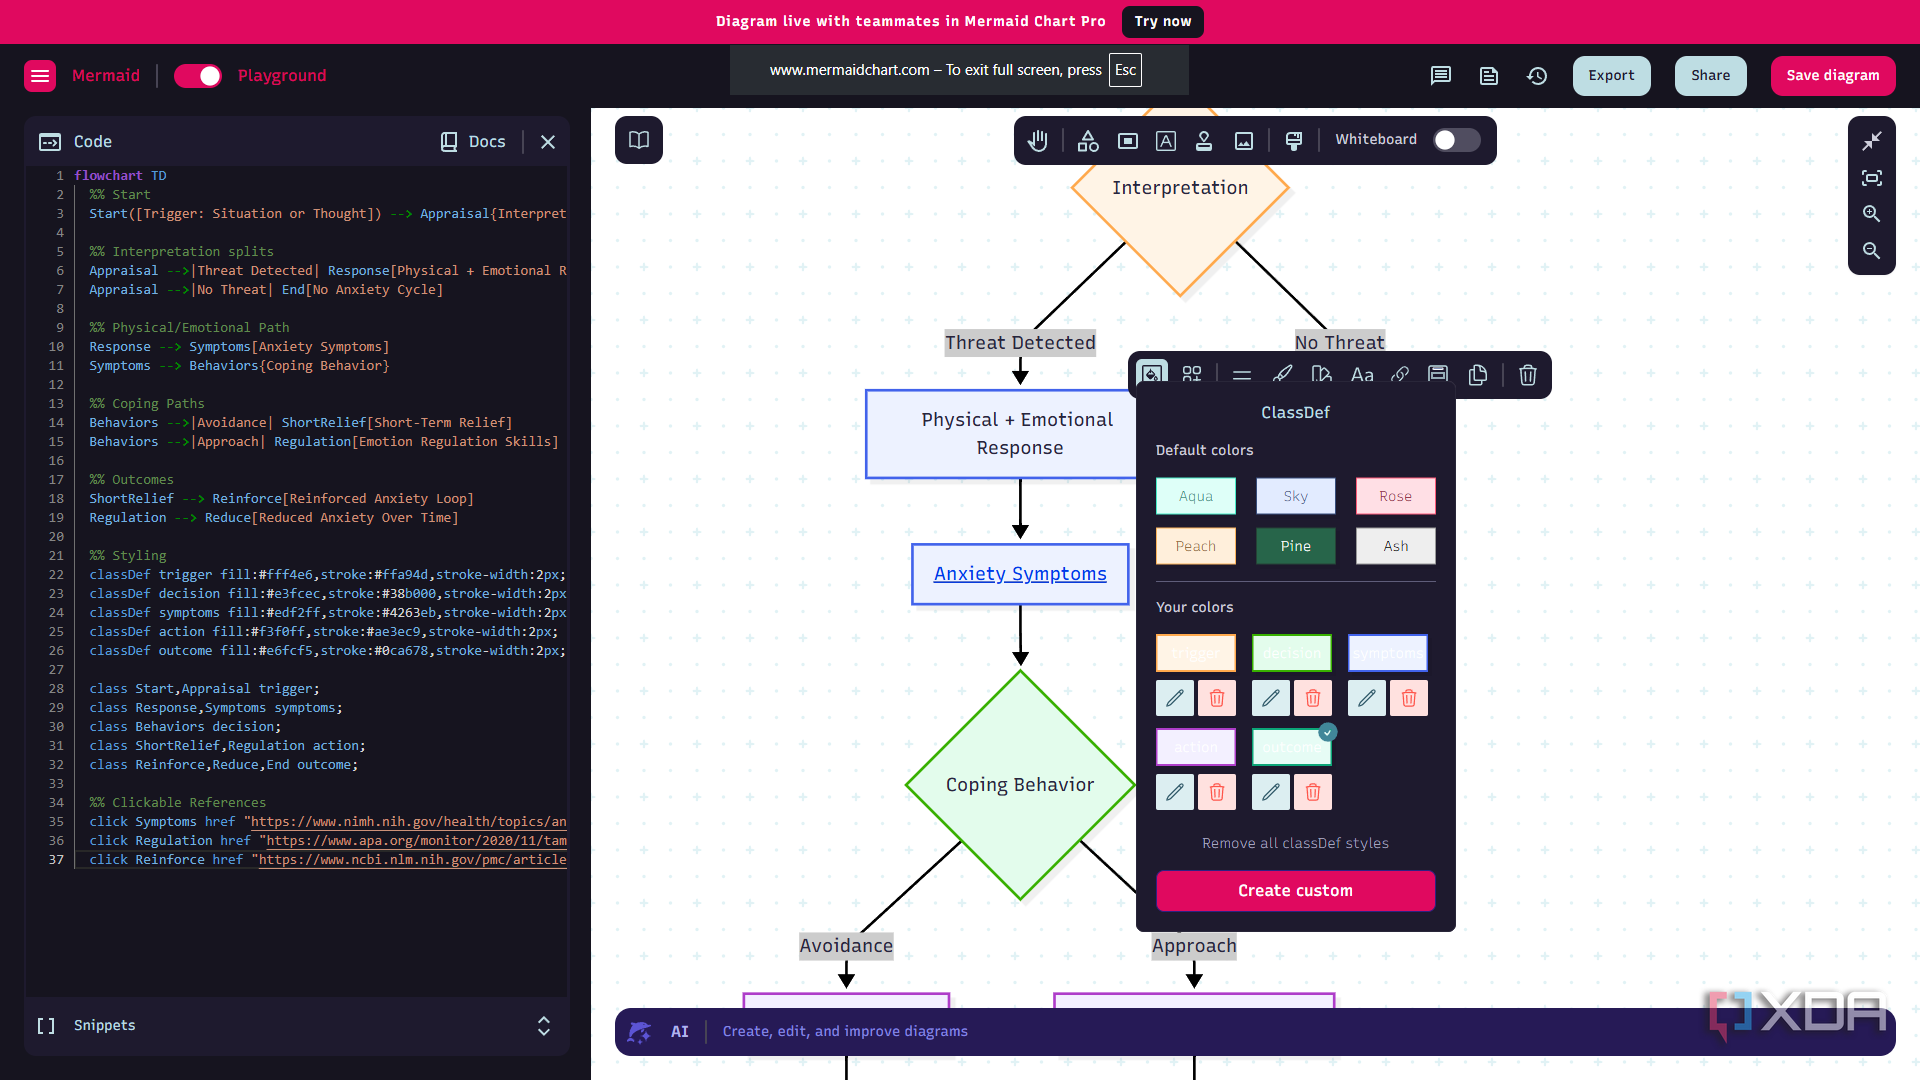
Task: Click the Share button
Action: coord(1711,76)
